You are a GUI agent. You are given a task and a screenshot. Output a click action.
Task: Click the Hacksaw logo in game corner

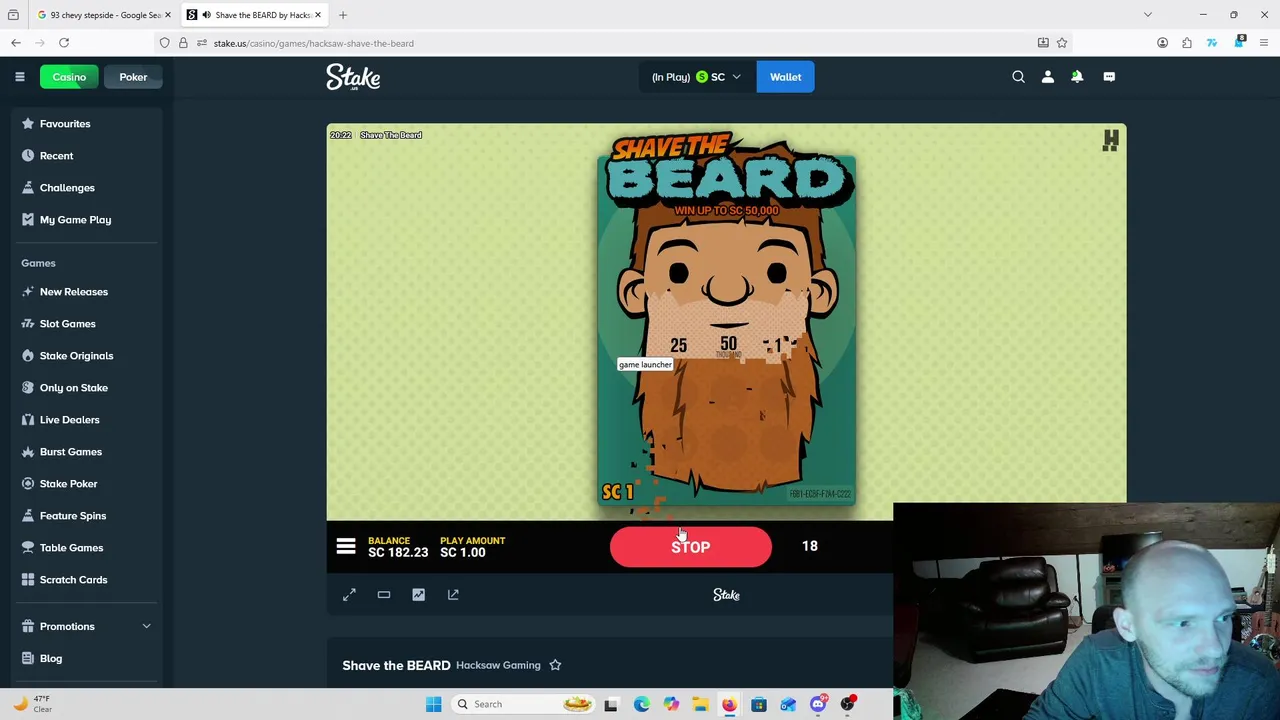[x=1110, y=141]
